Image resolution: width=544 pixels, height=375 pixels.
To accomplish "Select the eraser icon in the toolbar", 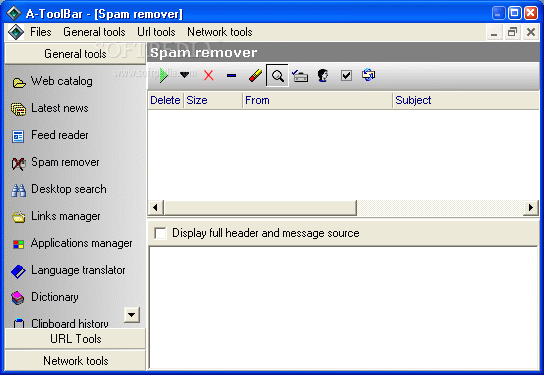I will point(255,75).
